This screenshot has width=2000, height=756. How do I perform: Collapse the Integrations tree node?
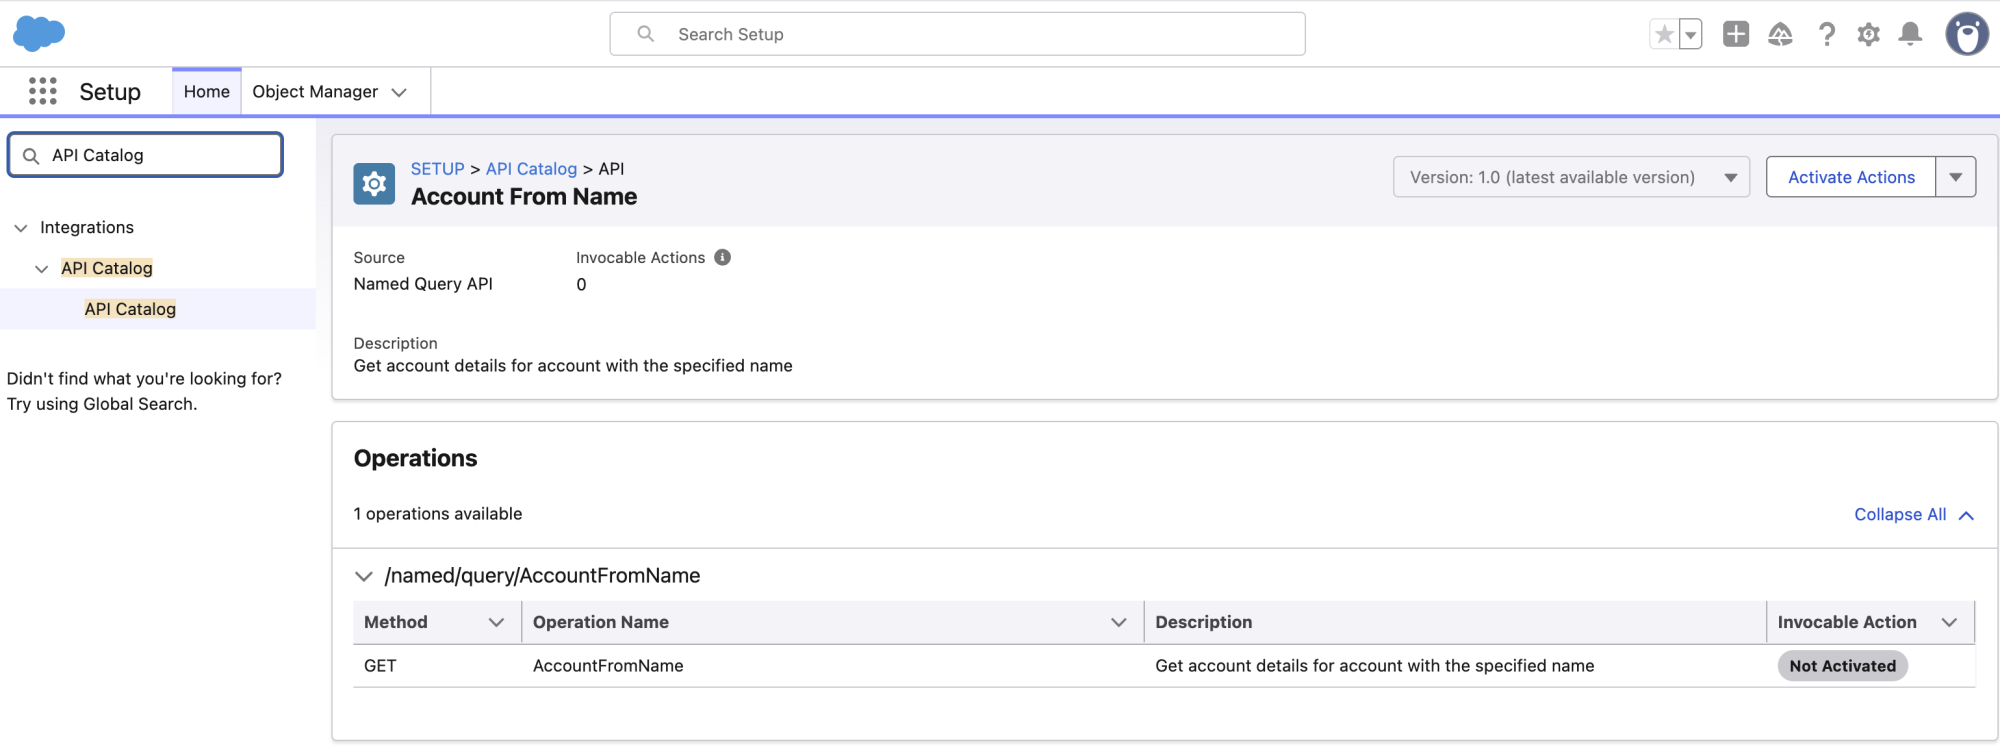point(21,228)
